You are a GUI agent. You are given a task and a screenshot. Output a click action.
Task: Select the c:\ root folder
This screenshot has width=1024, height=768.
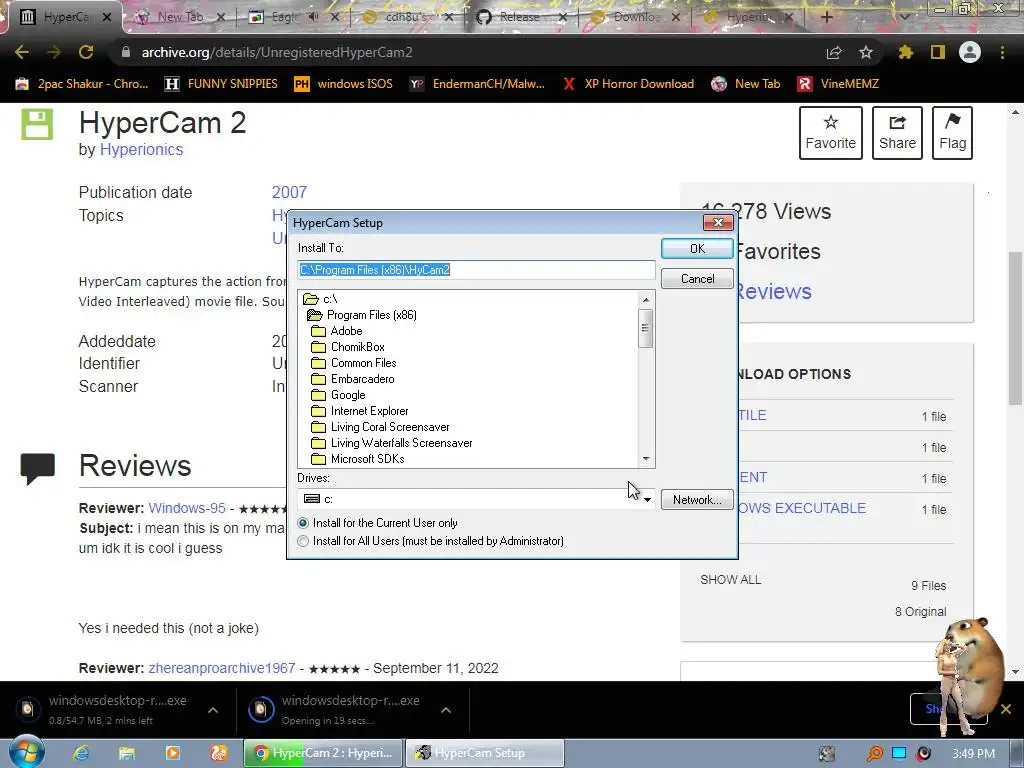pos(321,299)
